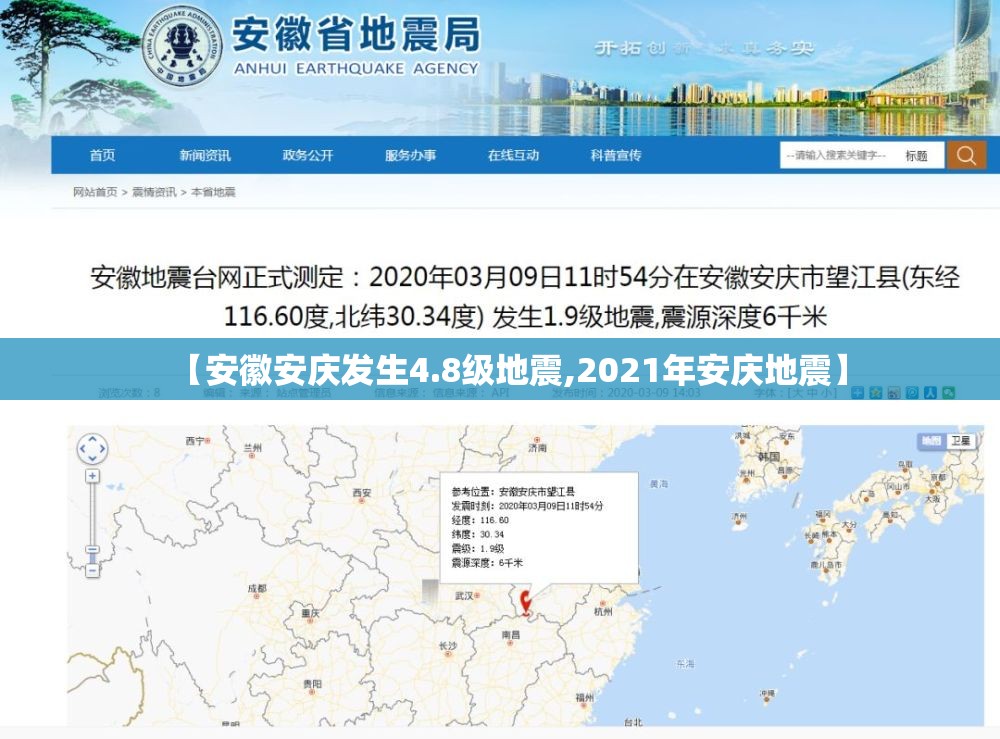Select 科普宣传 in the navigation bar
1000x739 pixels.
(x=616, y=155)
